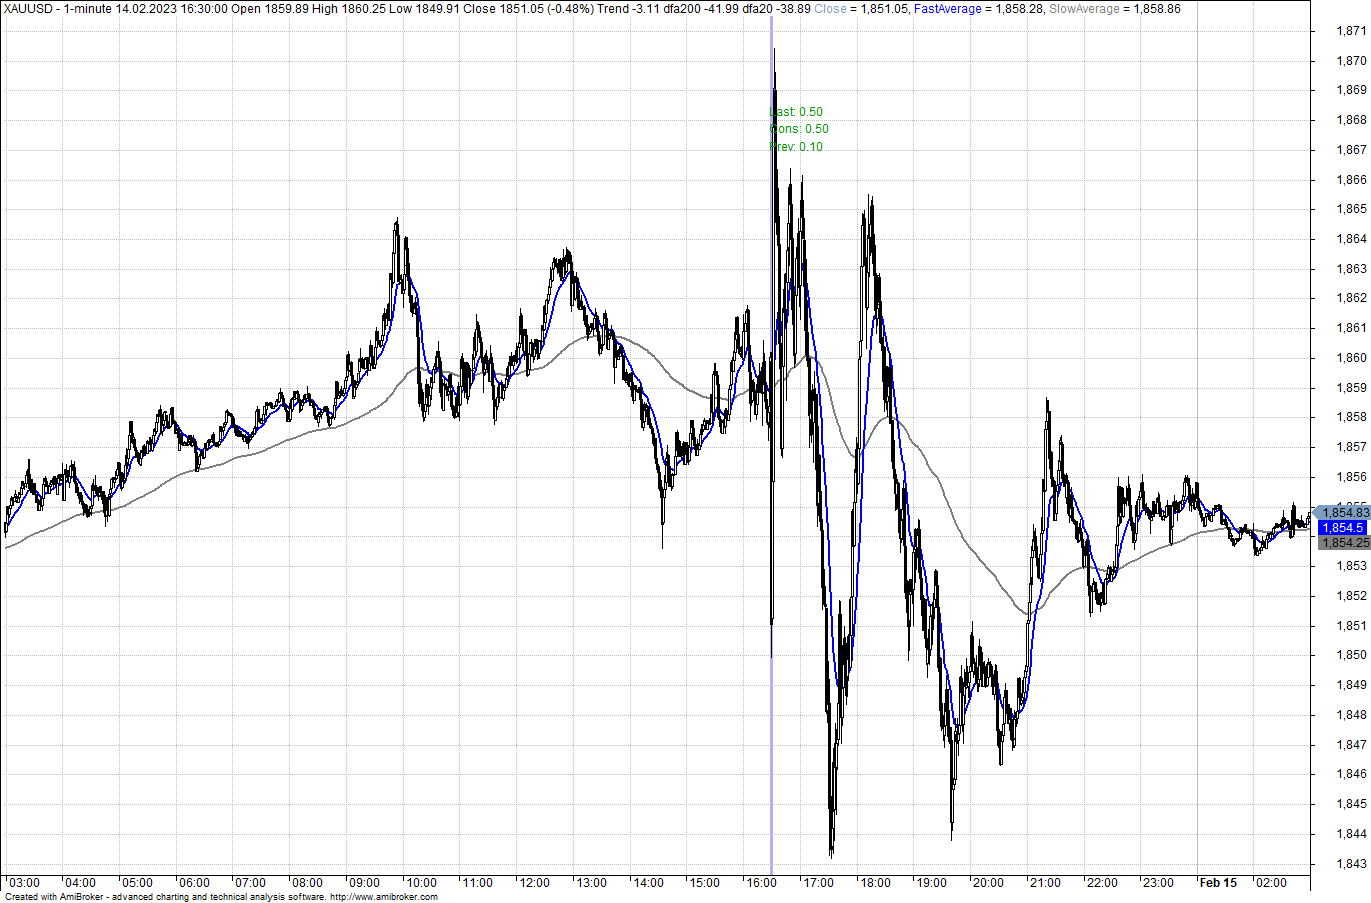Click the XAUUSD symbol in chart title
Image resolution: width=1371 pixels, height=903 pixels.
click(29, 9)
